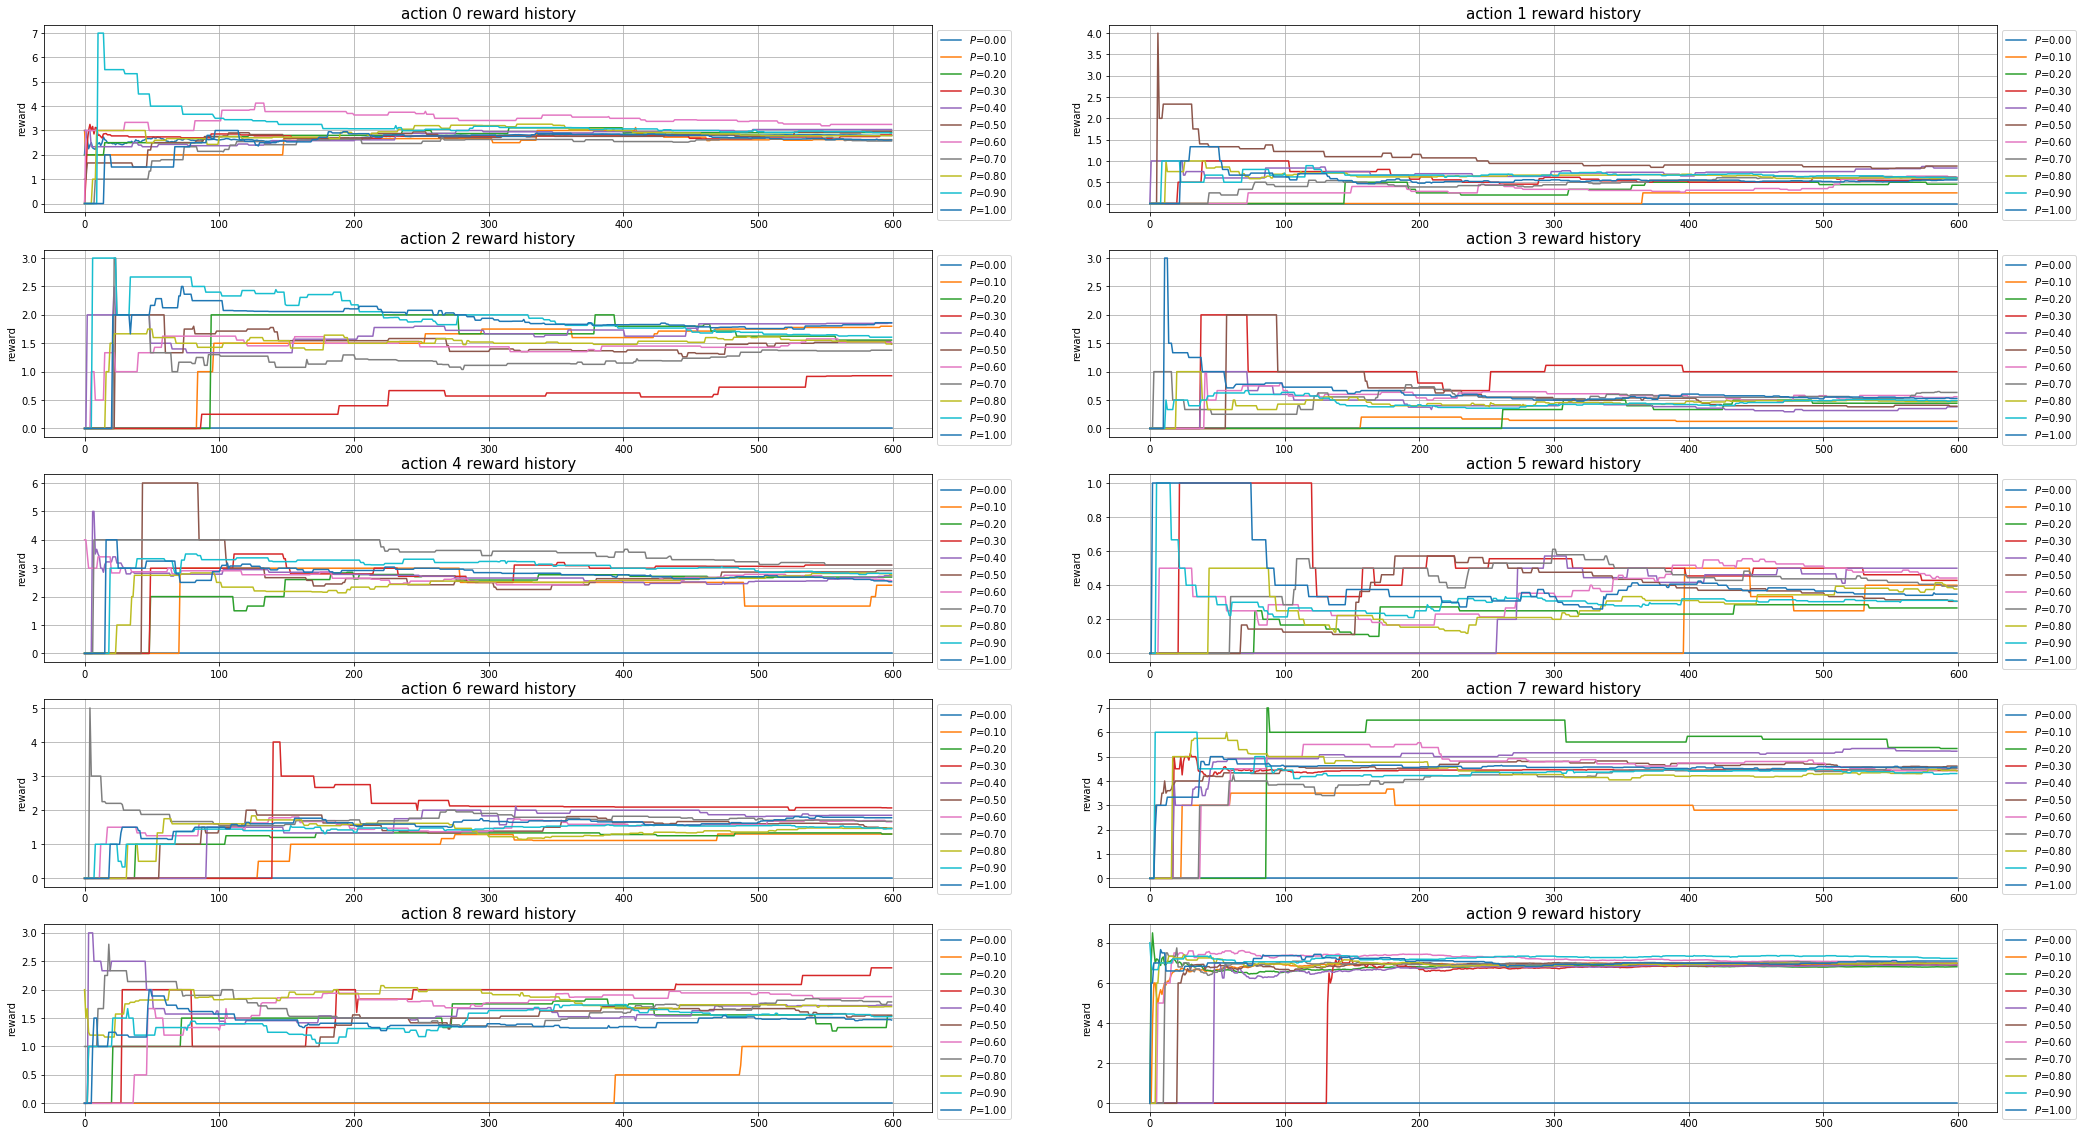Image resolution: width=2083 pixels, height=1136 pixels.
Task: Click P=0.50 legend entry in action 4 chart
Action: pyautogui.click(x=987, y=575)
